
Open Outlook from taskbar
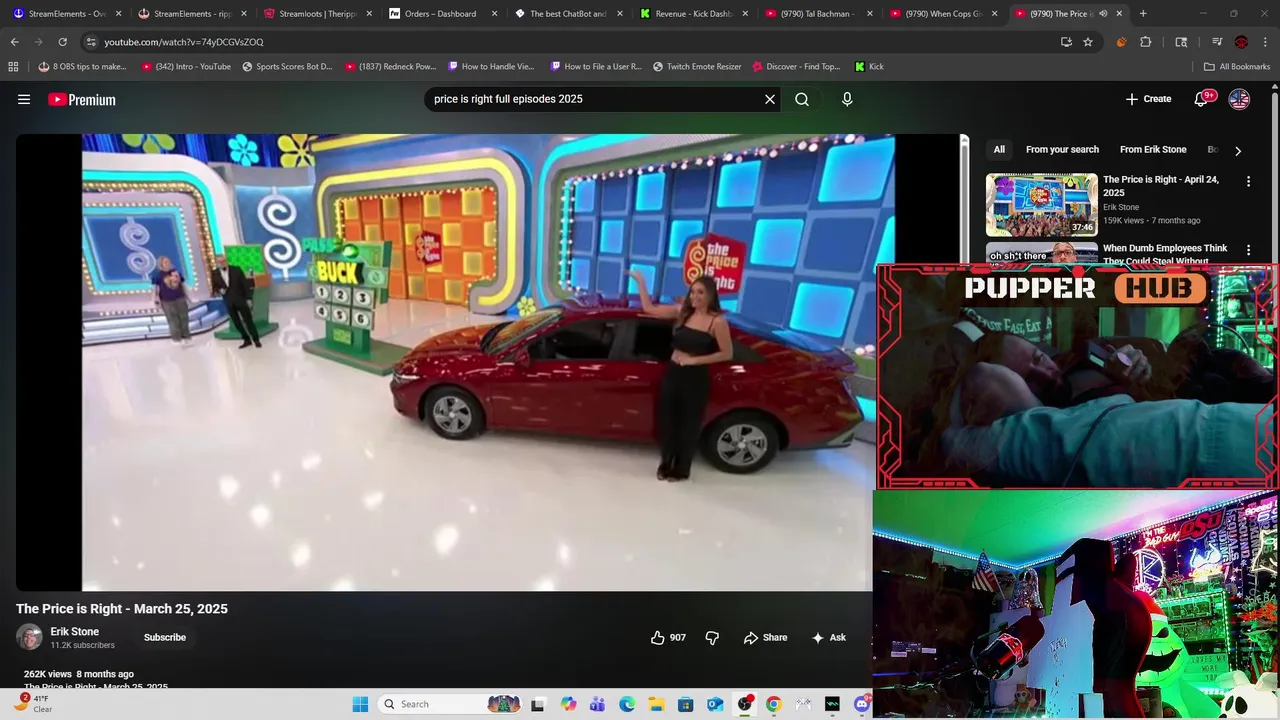pyautogui.click(x=715, y=704)
